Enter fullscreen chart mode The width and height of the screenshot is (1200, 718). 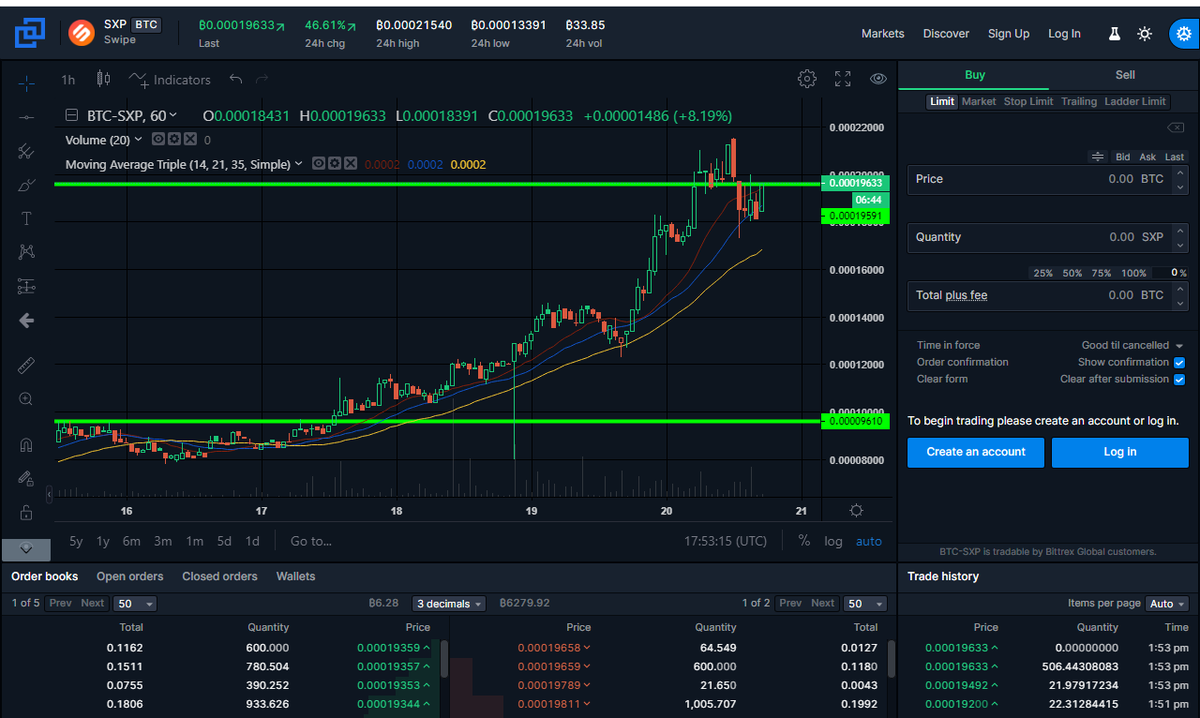843,78
